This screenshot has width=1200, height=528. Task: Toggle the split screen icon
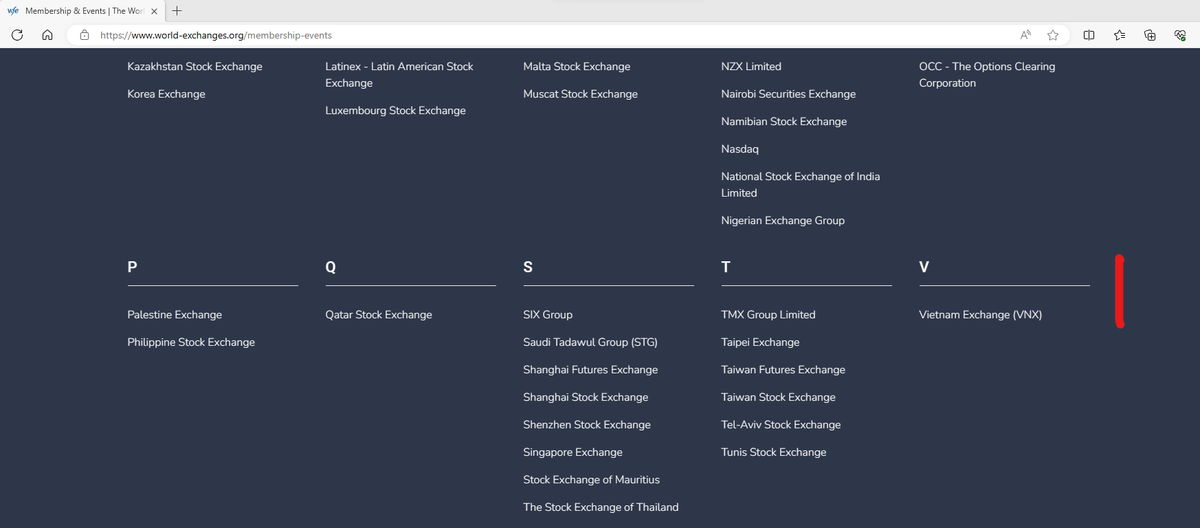(x=1088, y=35)
